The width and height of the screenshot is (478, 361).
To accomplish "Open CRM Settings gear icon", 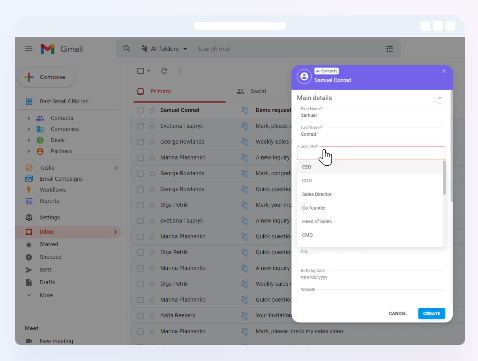I will click(x=29, y=217).
